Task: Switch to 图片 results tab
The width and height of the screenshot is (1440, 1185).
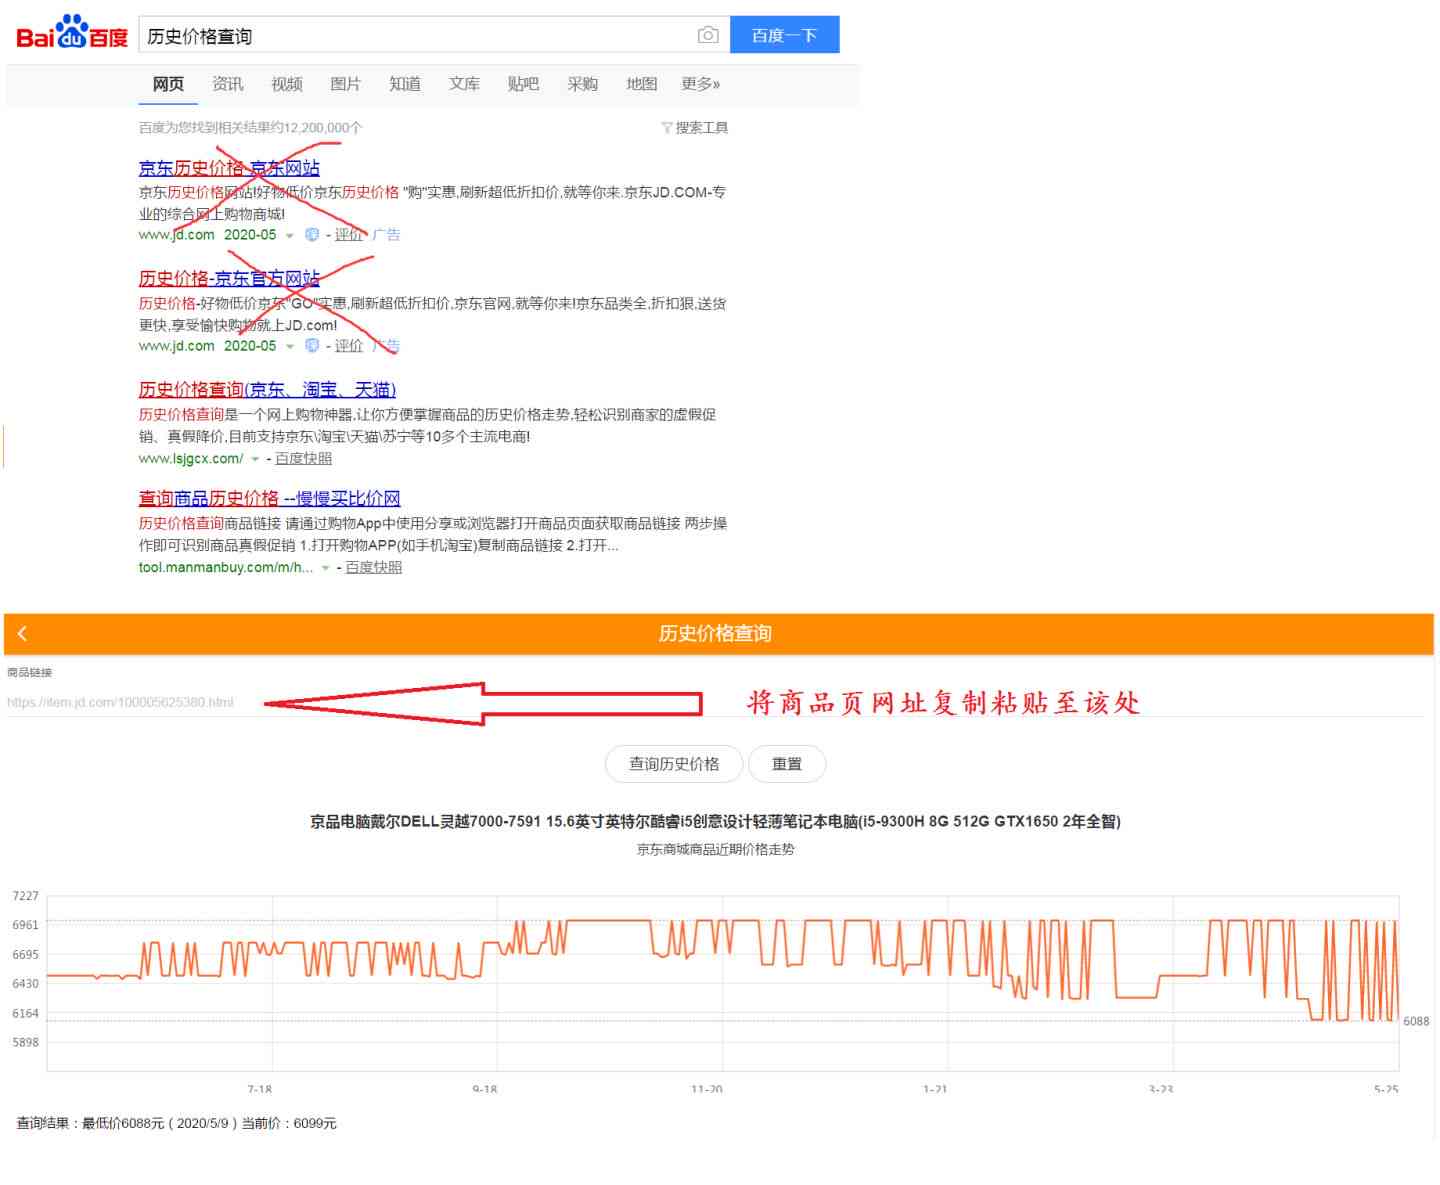Action: click(345, 84)
